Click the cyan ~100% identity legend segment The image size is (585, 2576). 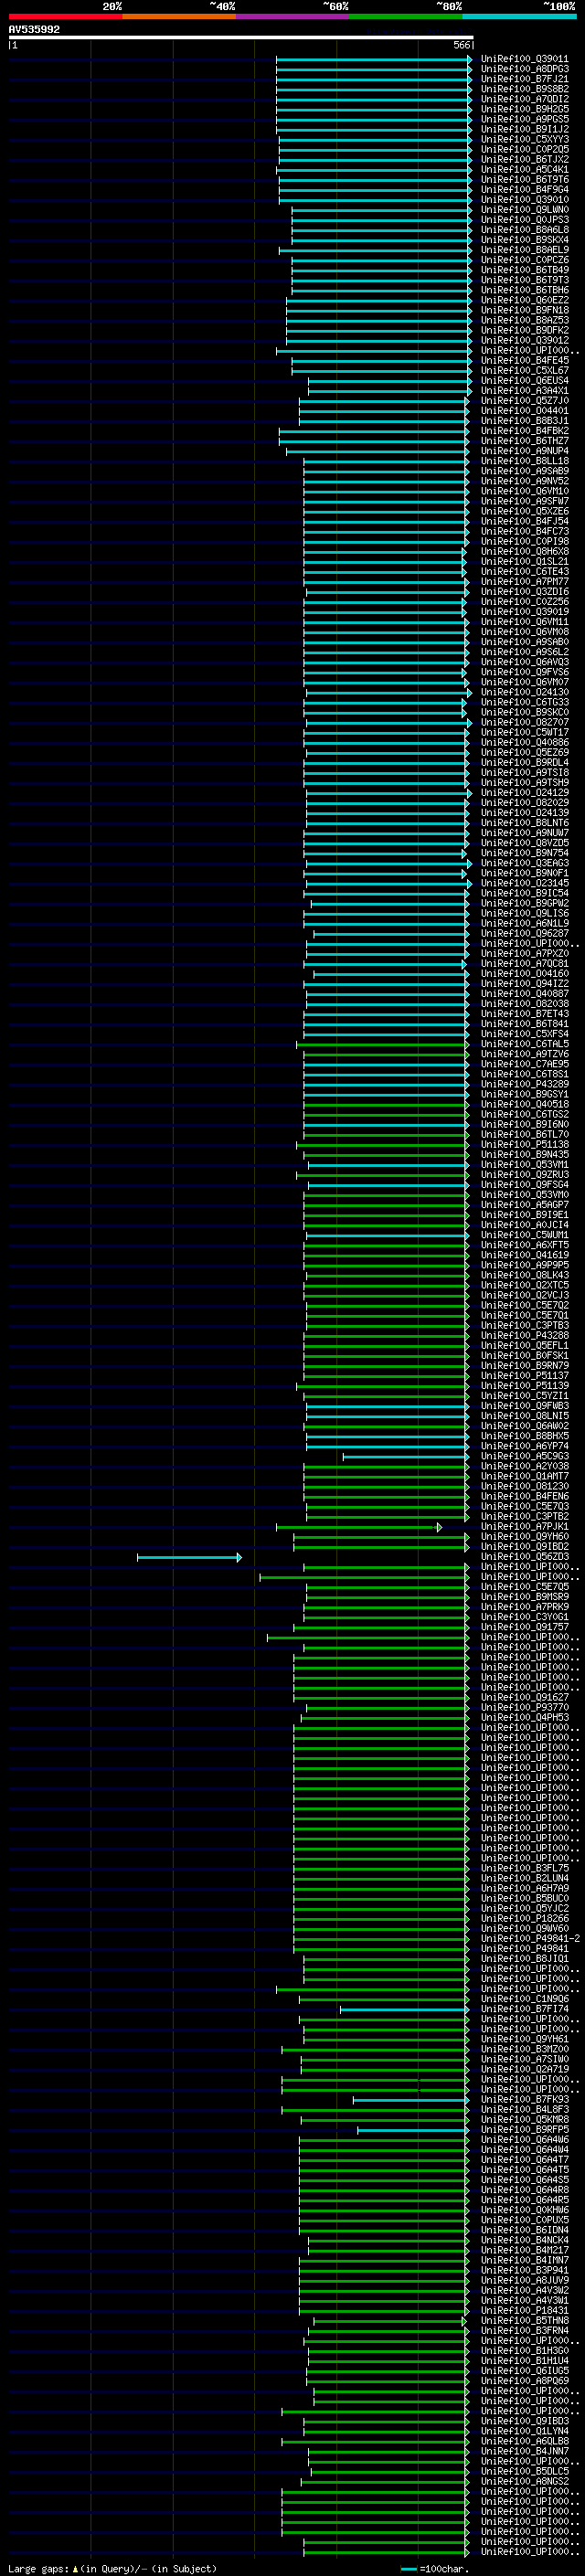click(519, 17)
